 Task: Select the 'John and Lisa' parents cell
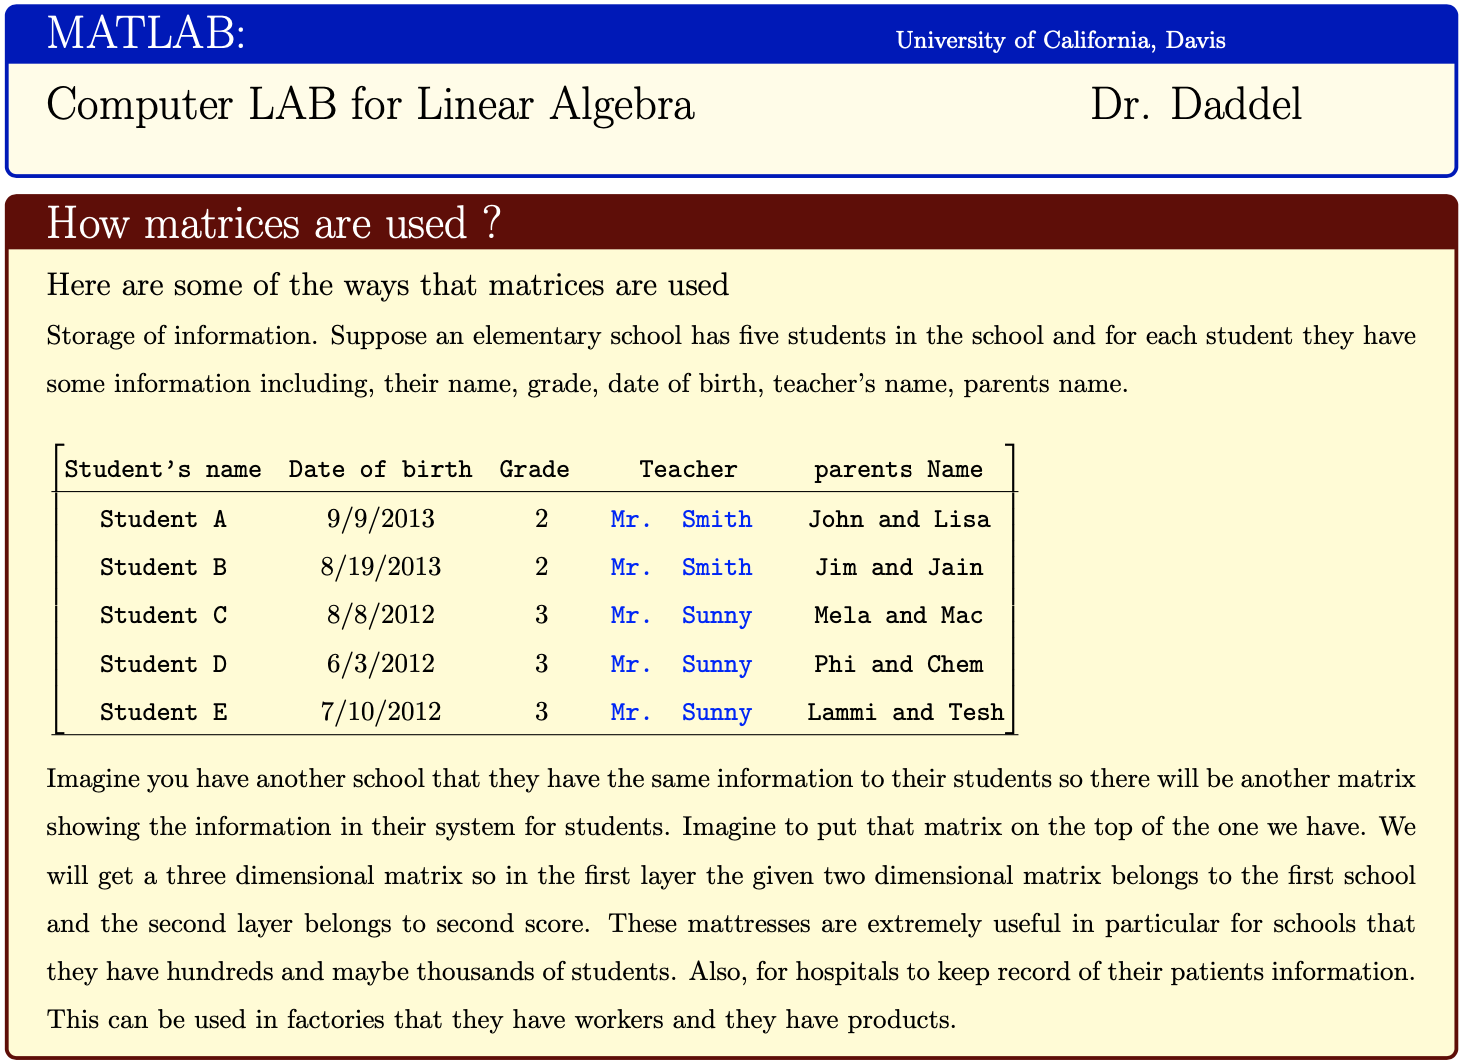tap(898, 519)
